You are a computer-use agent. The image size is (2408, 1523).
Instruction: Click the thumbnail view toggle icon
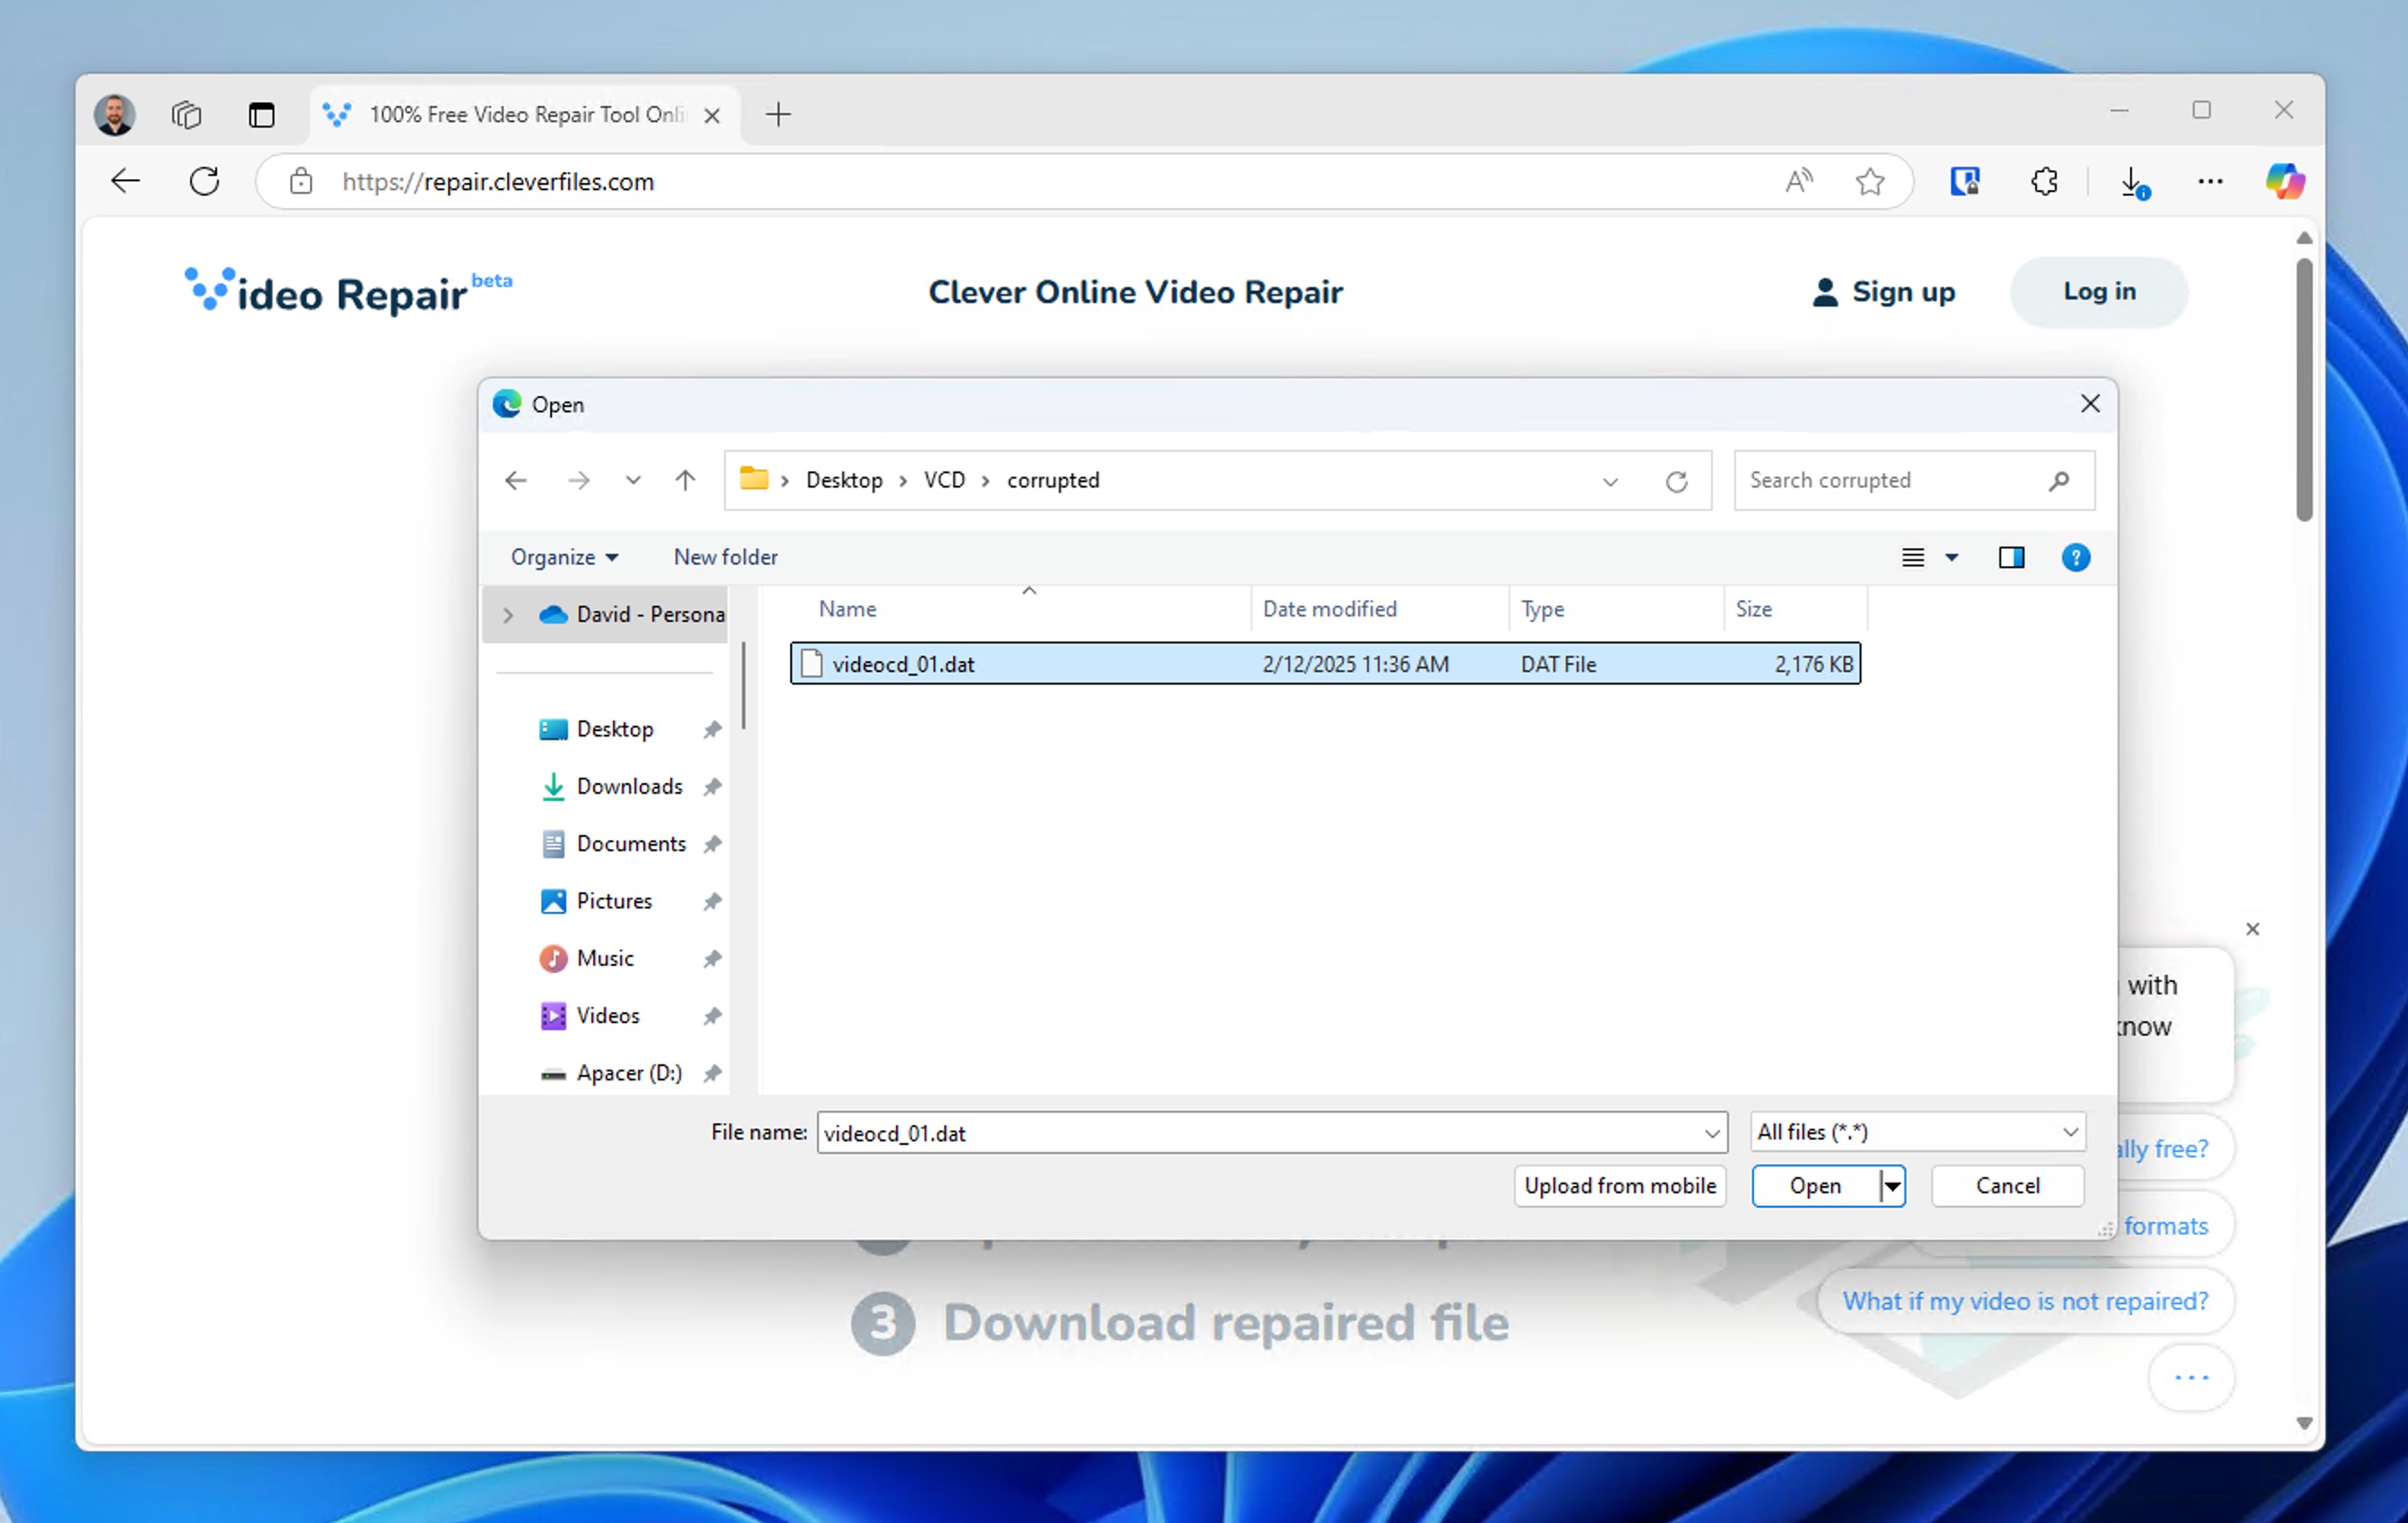2010,556
